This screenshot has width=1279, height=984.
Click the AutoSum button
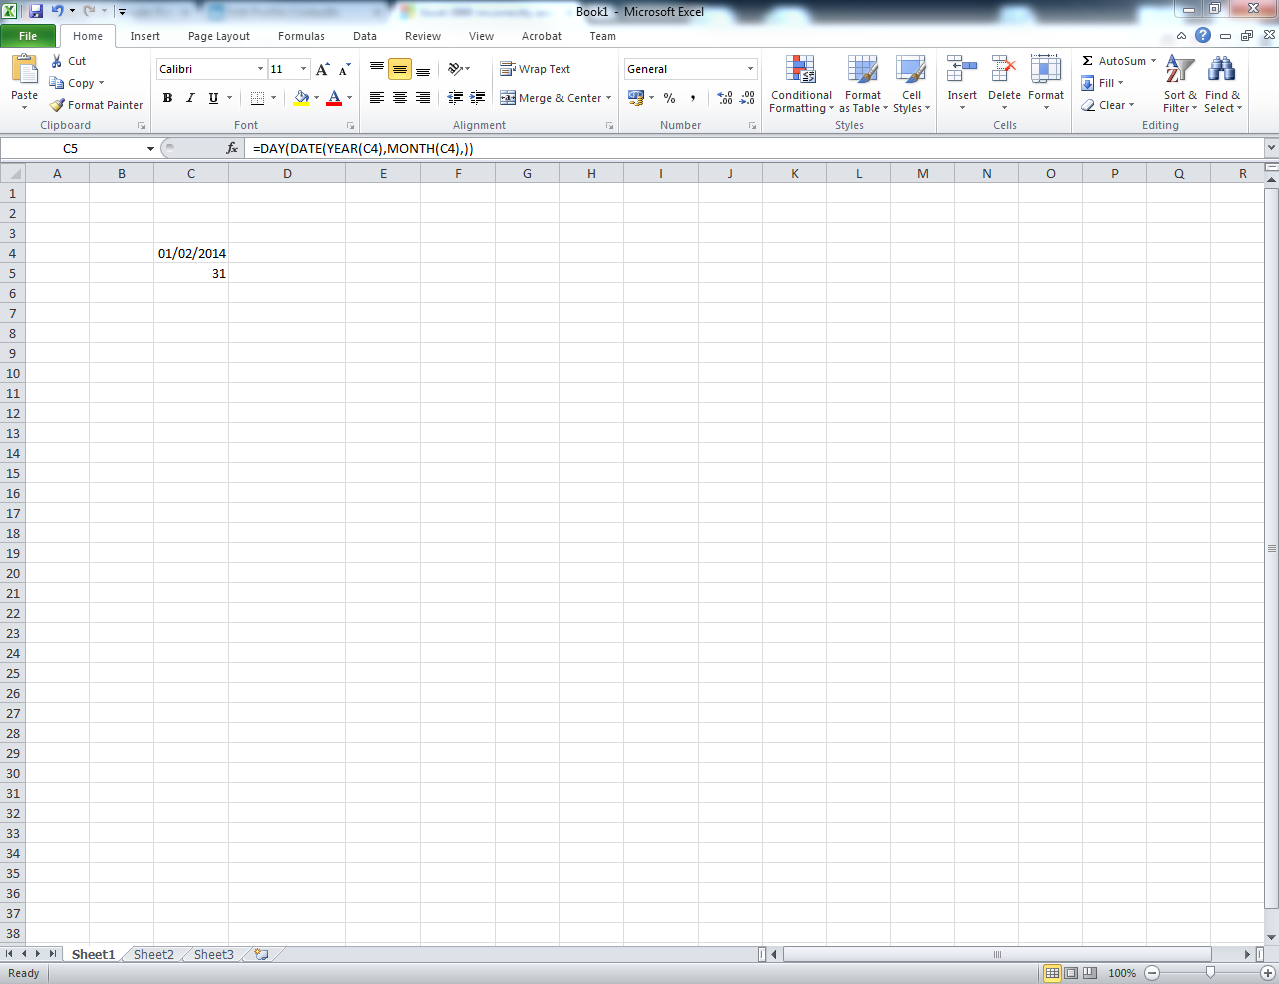coord(1119,61)
